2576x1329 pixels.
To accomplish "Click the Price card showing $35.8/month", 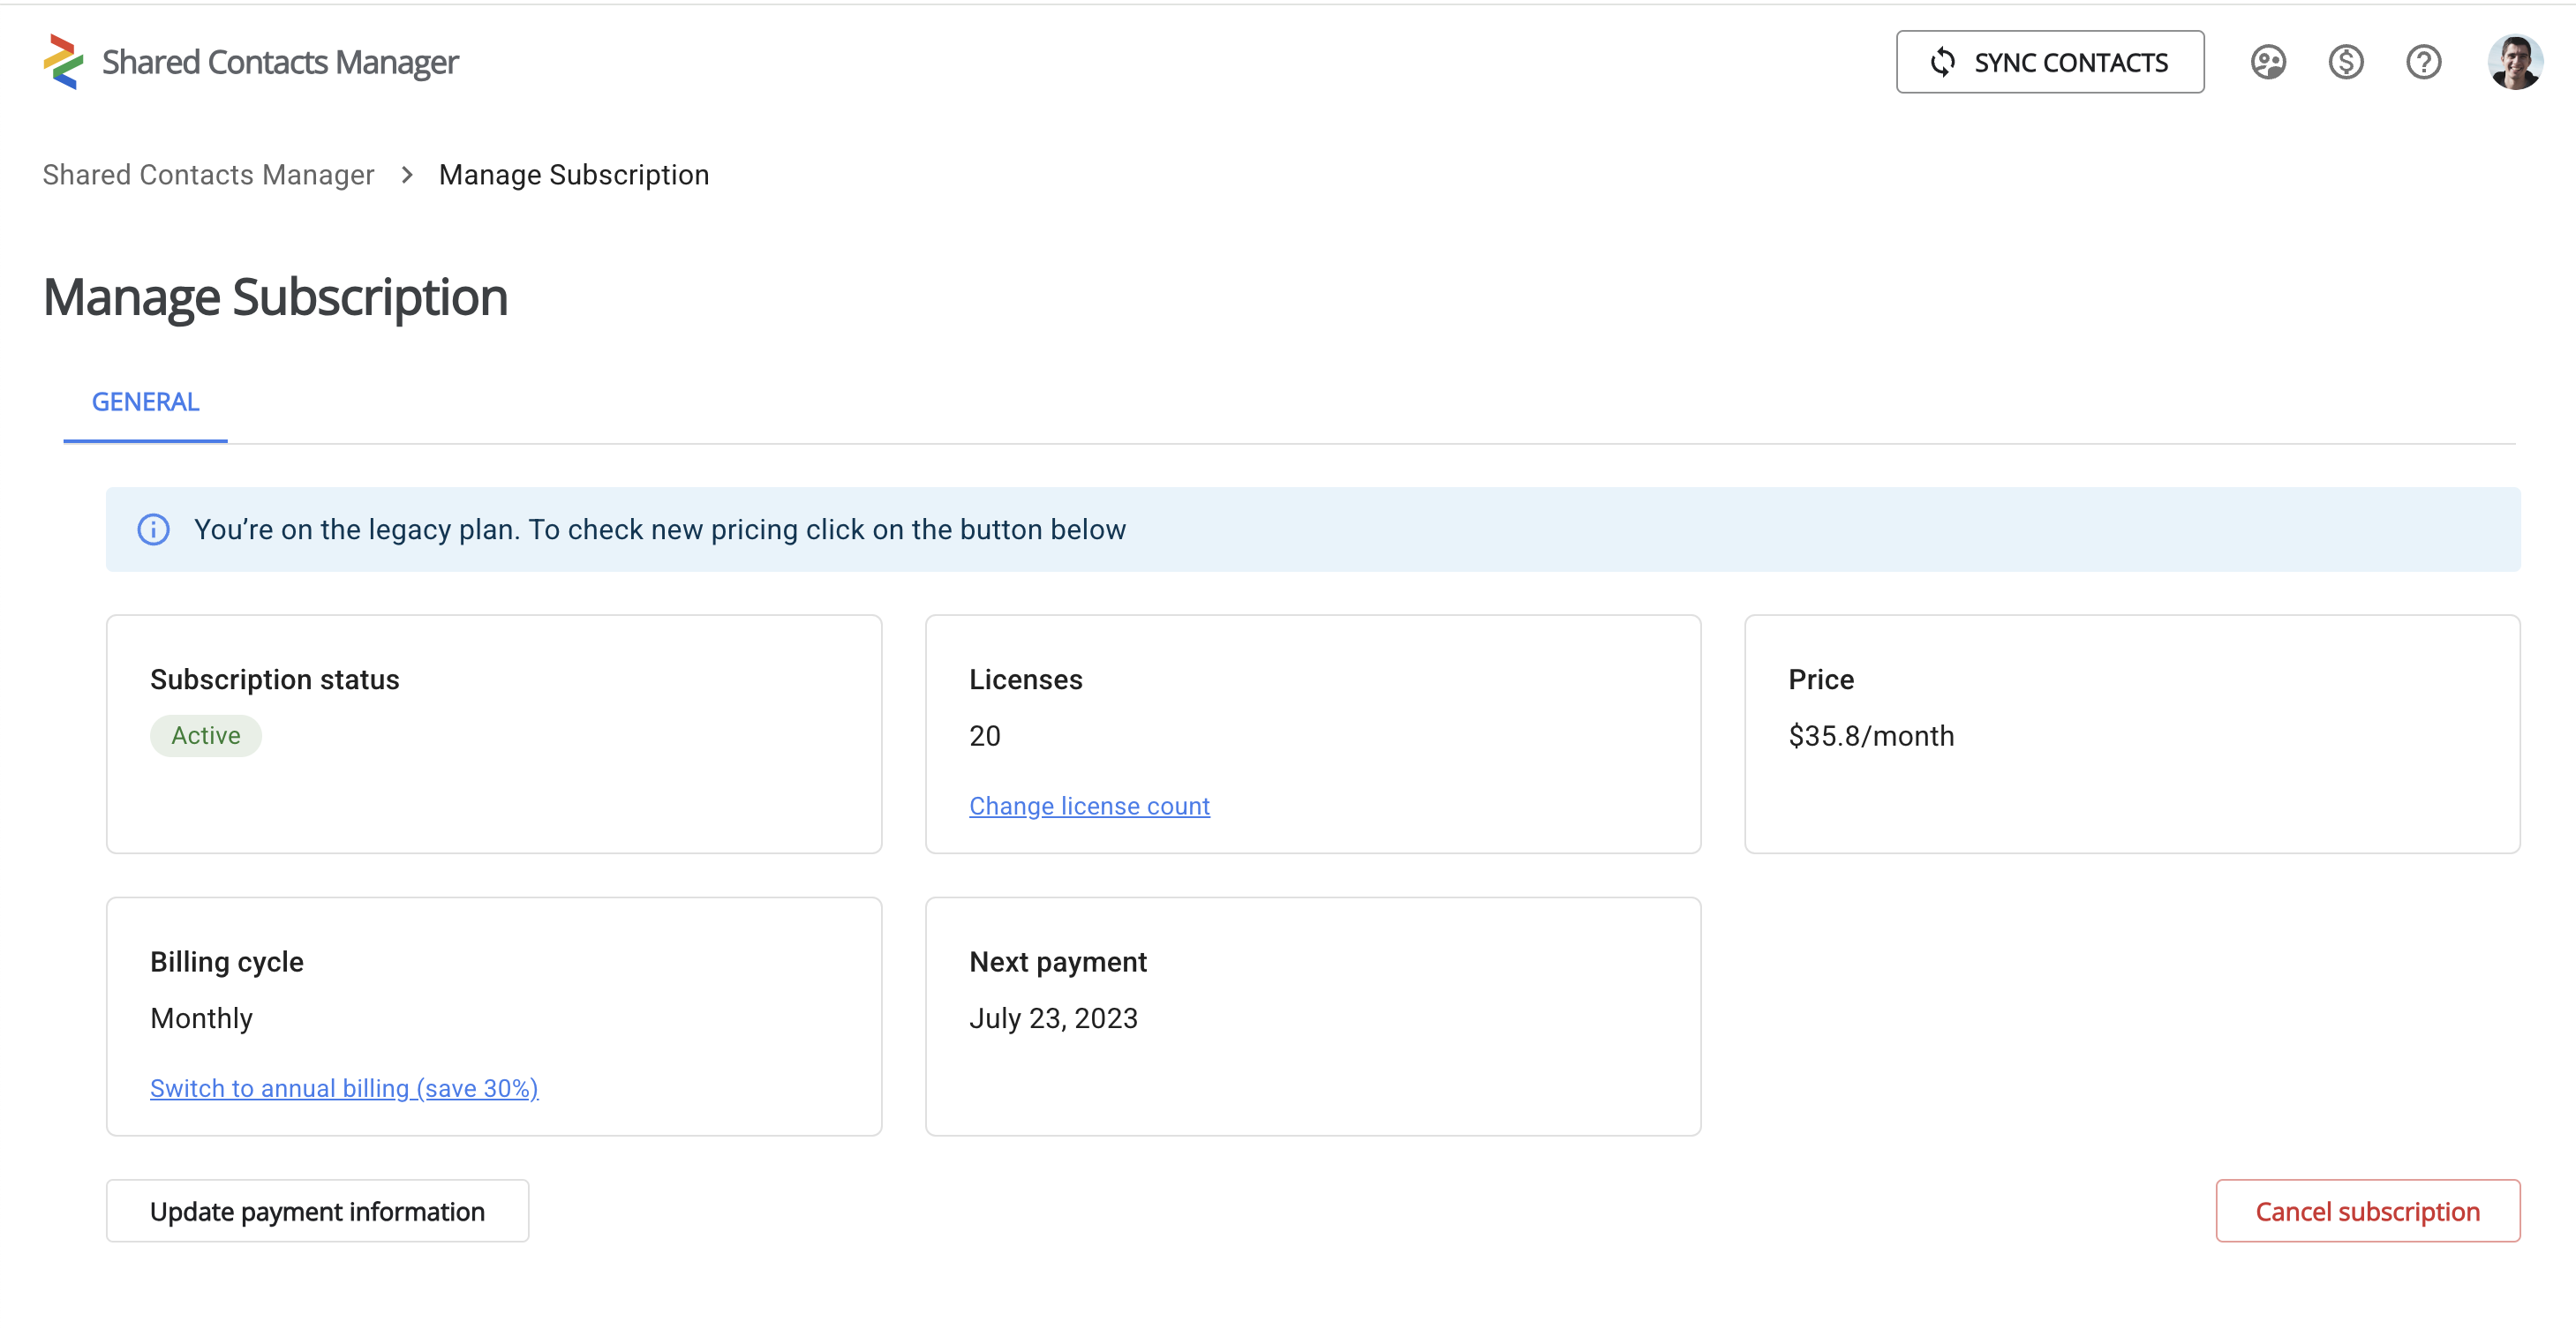I will [x=2133, y=734].
